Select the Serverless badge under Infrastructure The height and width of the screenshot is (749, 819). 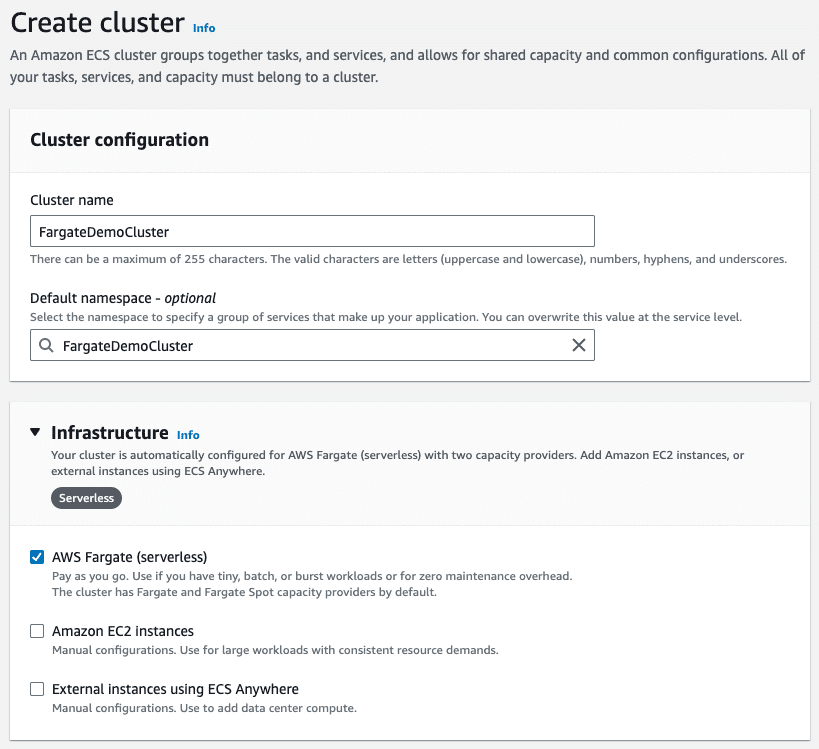click(86, 497)
